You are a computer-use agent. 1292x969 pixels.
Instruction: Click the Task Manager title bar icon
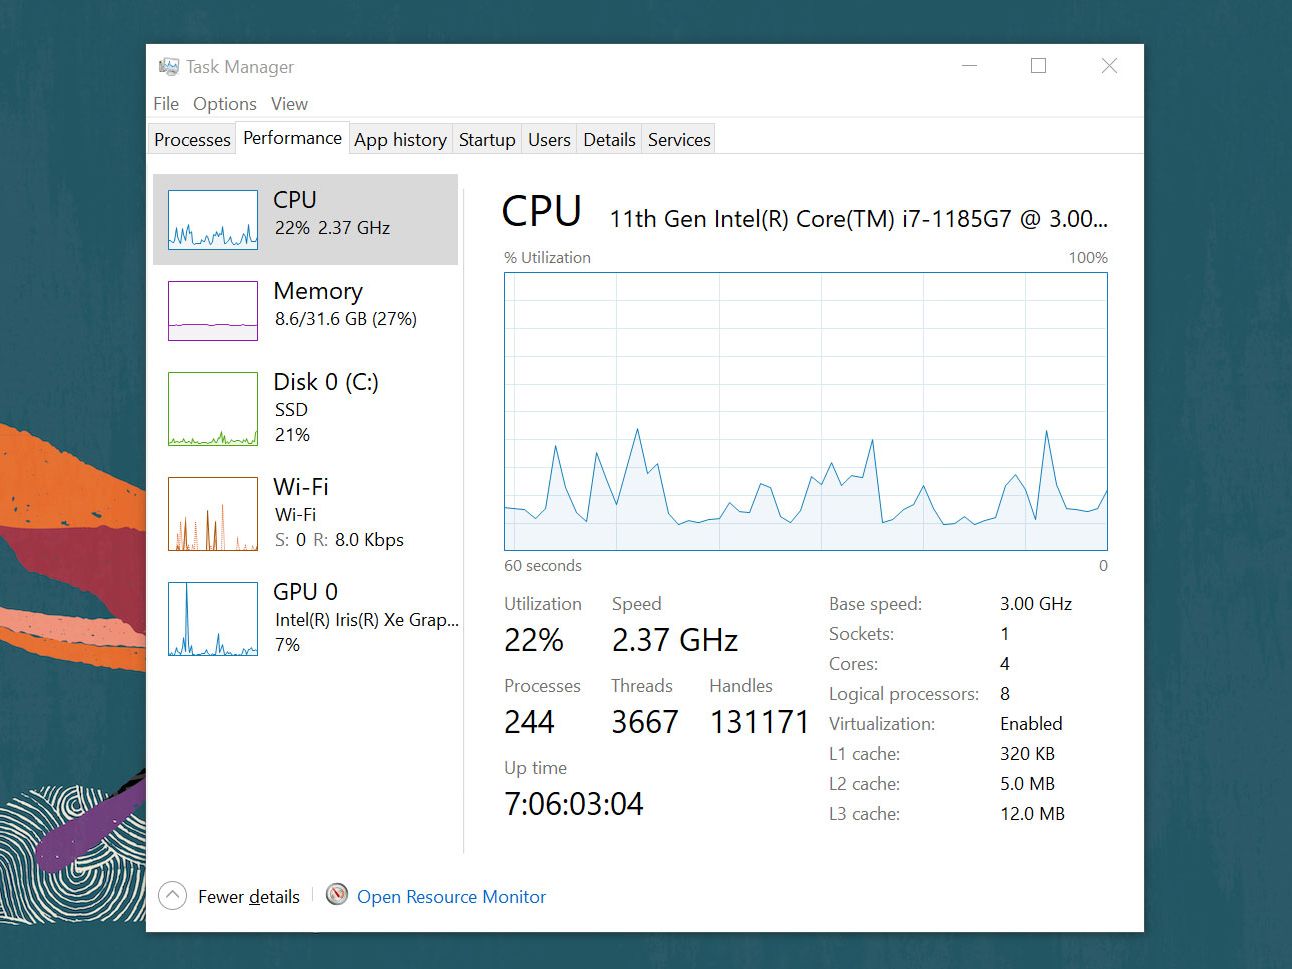pos(168,67)
